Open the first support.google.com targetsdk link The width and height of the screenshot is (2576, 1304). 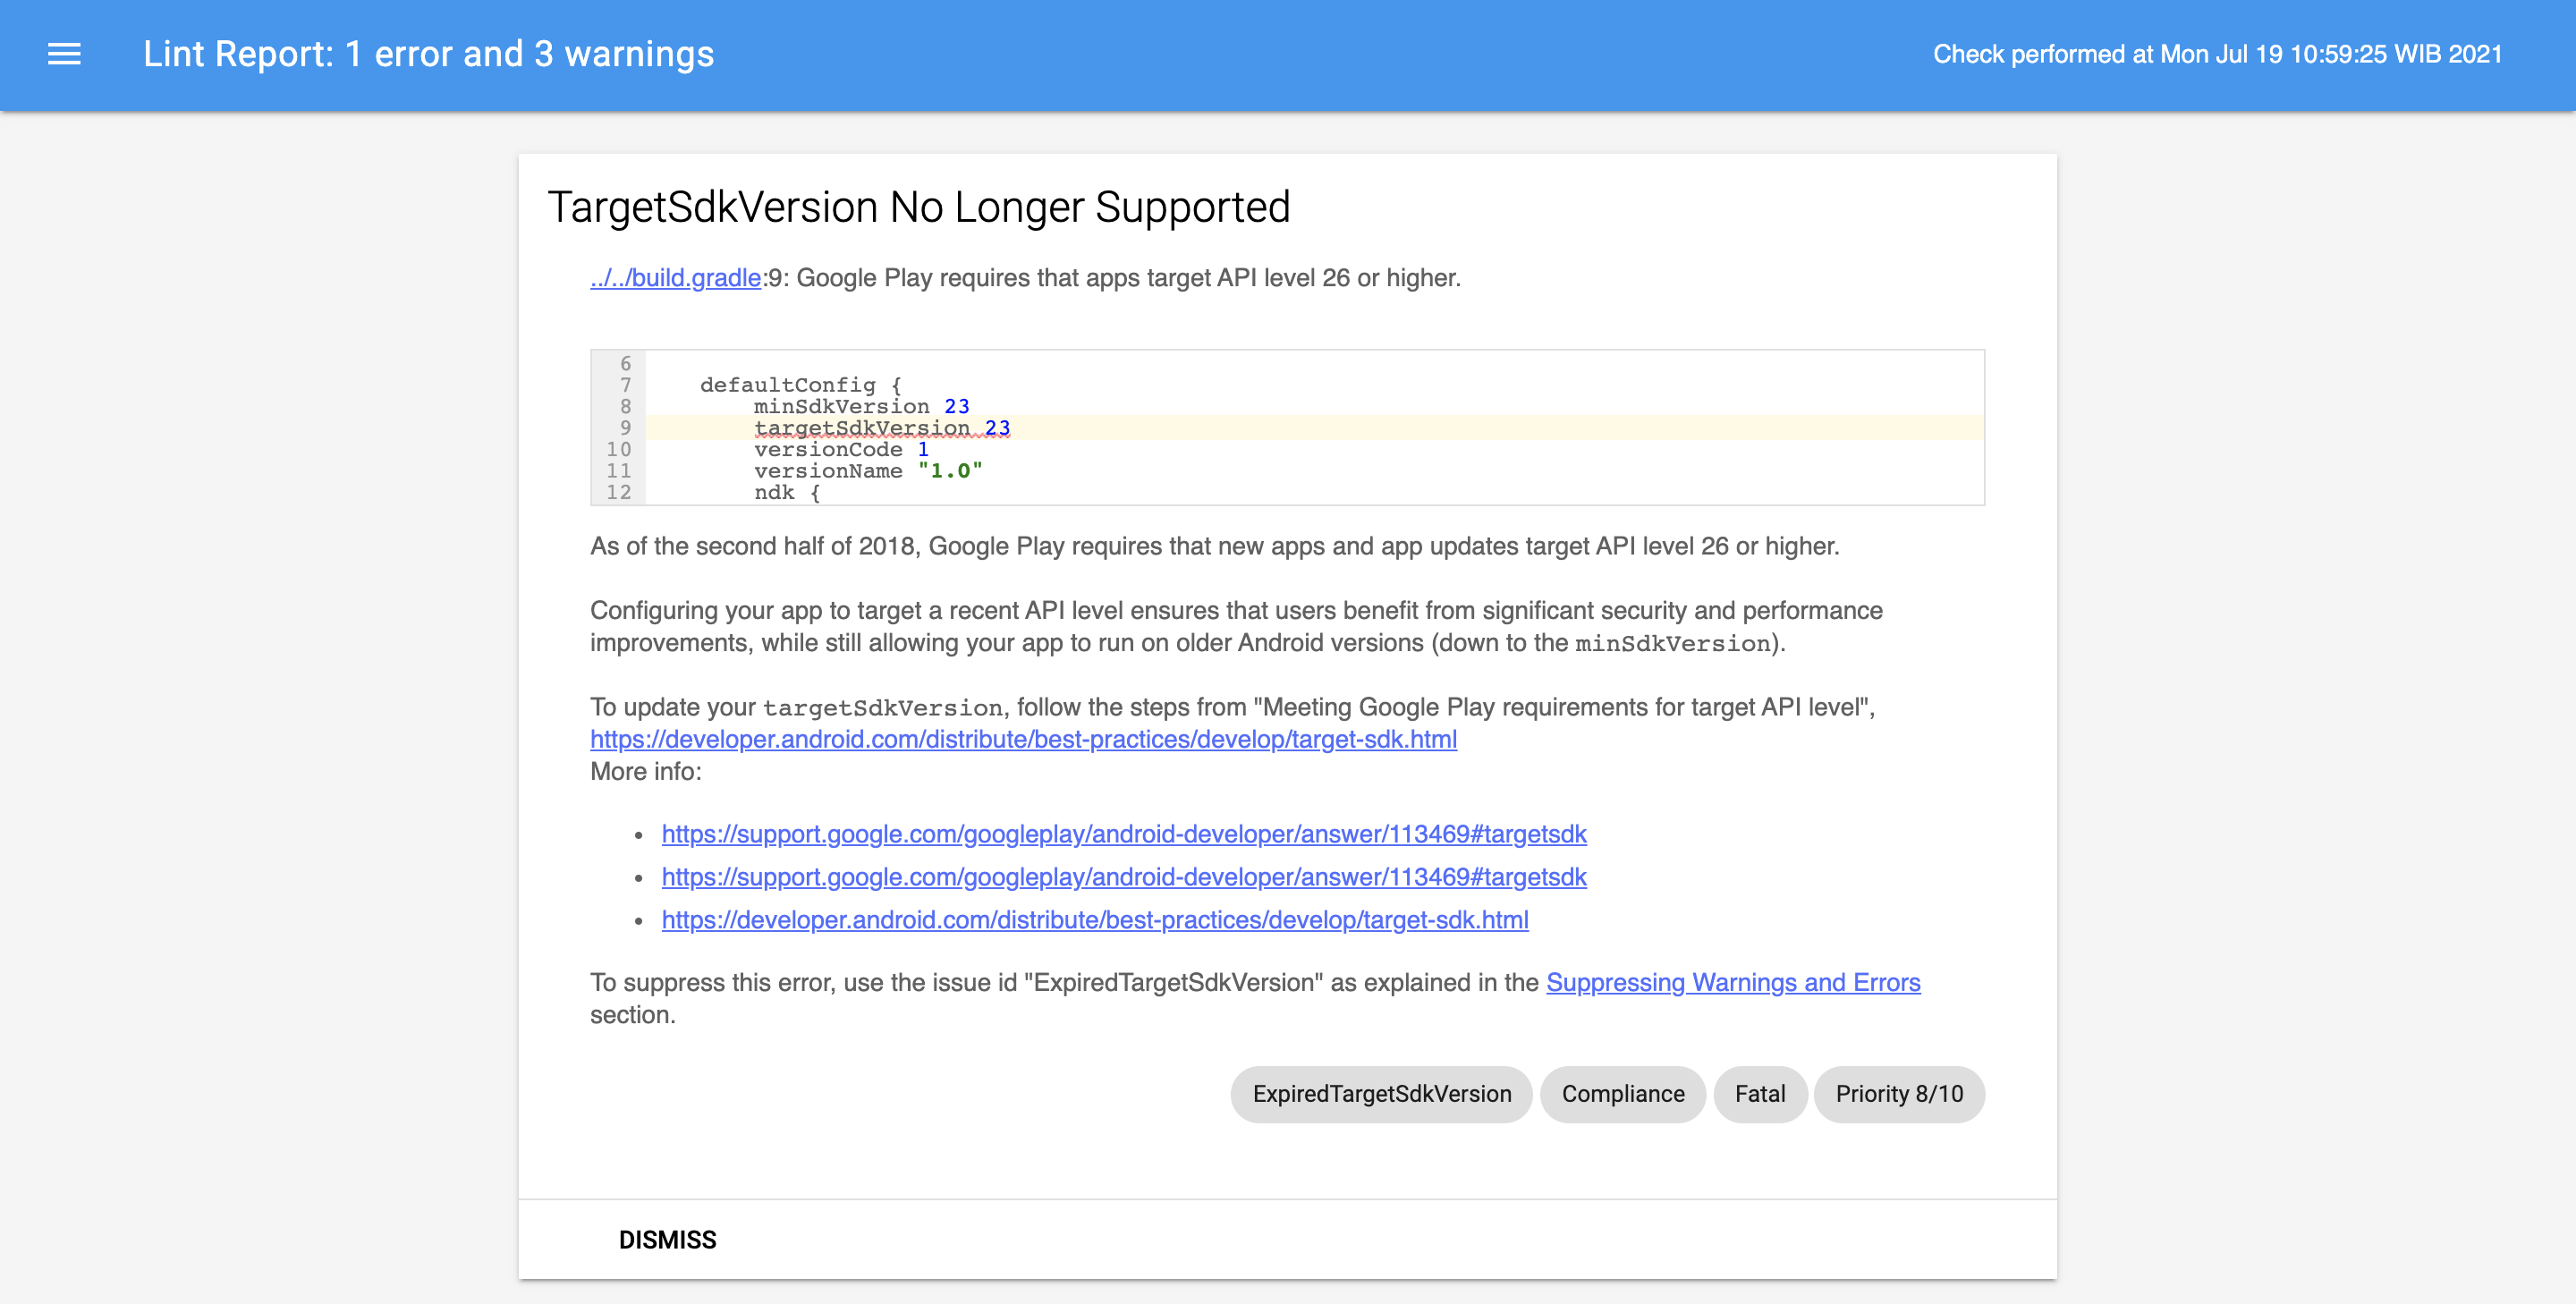(x=1123, y=834)
